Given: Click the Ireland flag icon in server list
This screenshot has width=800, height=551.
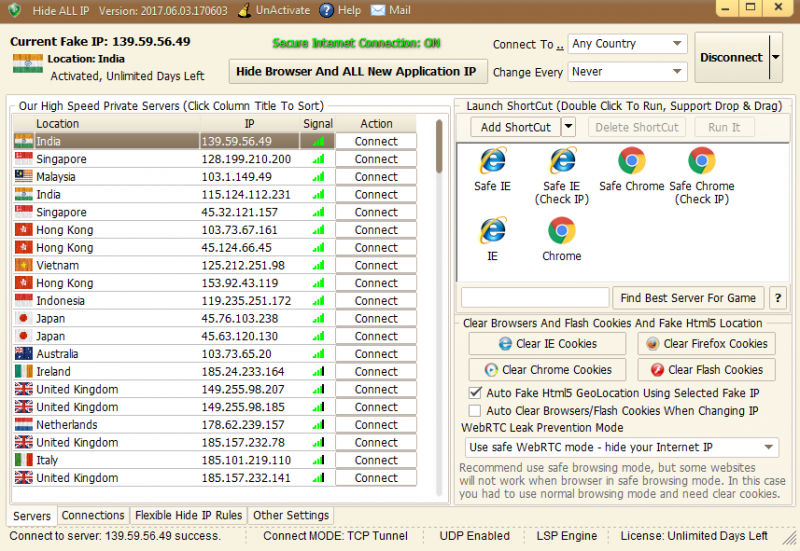Looking at the screenshot, I should (x=23, y=371).
